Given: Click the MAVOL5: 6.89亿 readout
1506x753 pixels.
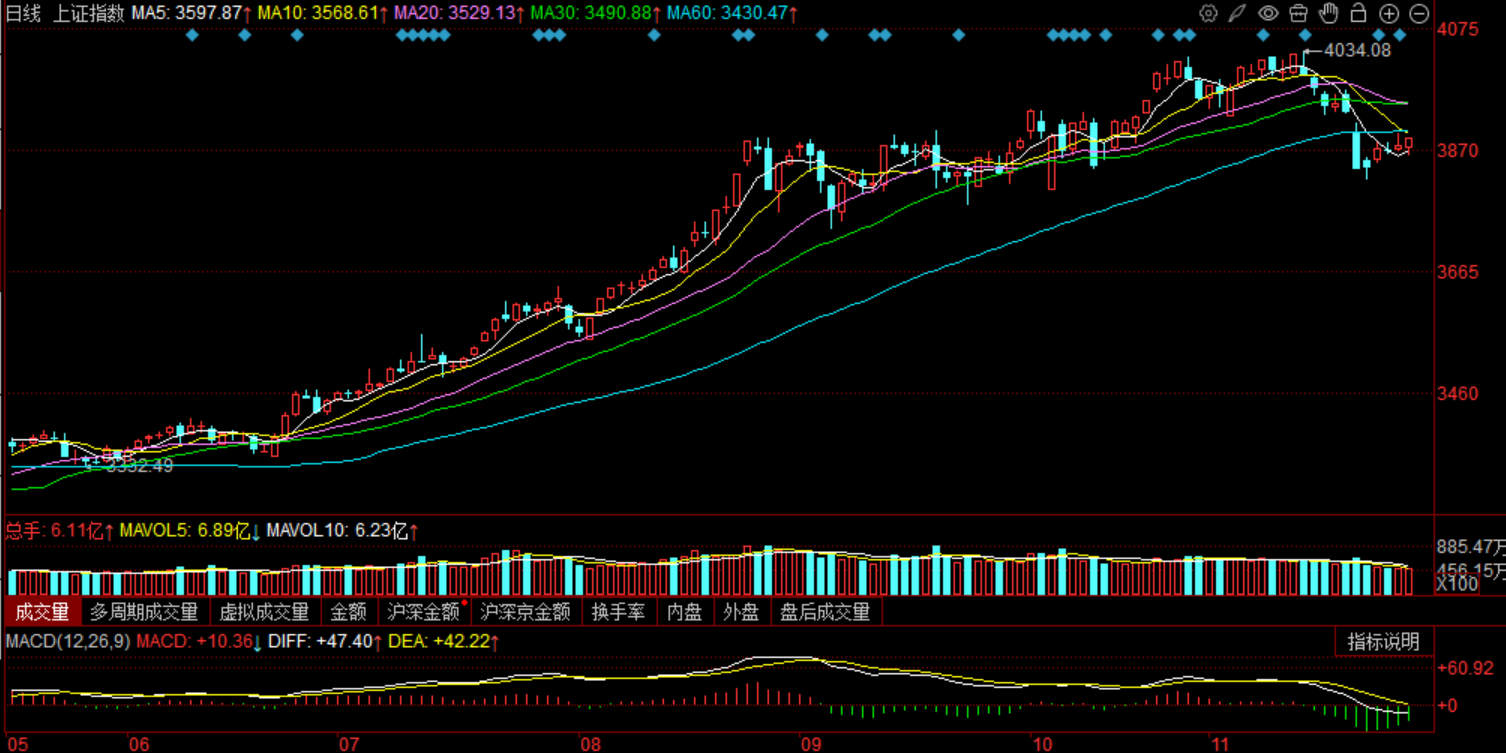Looking at the screenshot, I should pyautogui.click(x=190, y=531).
